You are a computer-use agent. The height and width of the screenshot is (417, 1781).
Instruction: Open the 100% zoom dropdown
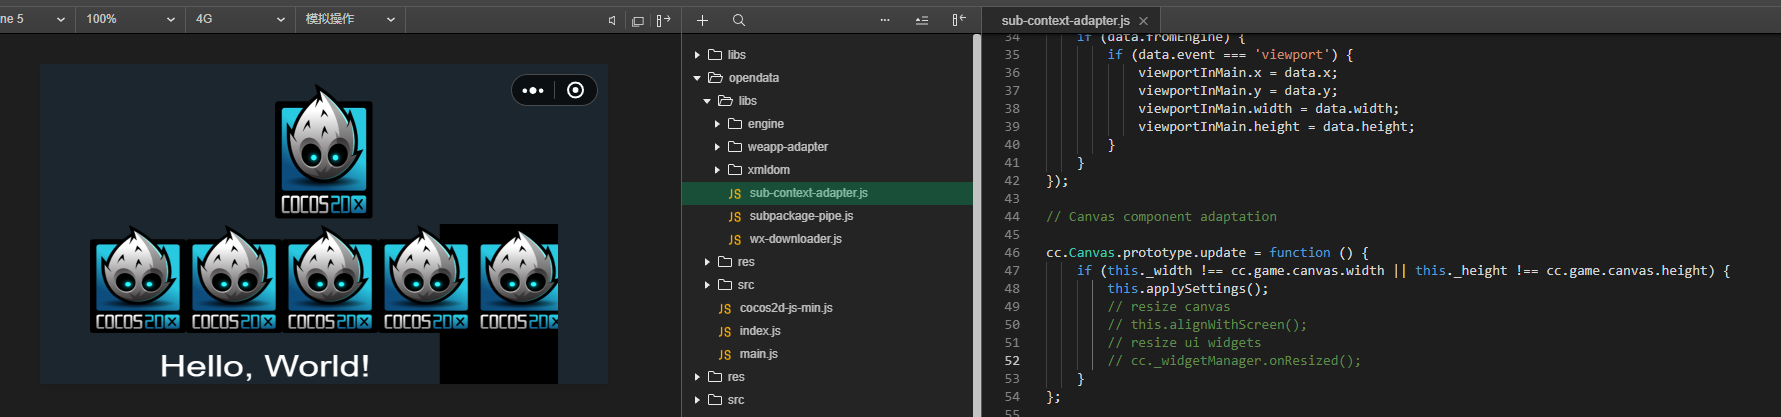click(x=130, y=19)
